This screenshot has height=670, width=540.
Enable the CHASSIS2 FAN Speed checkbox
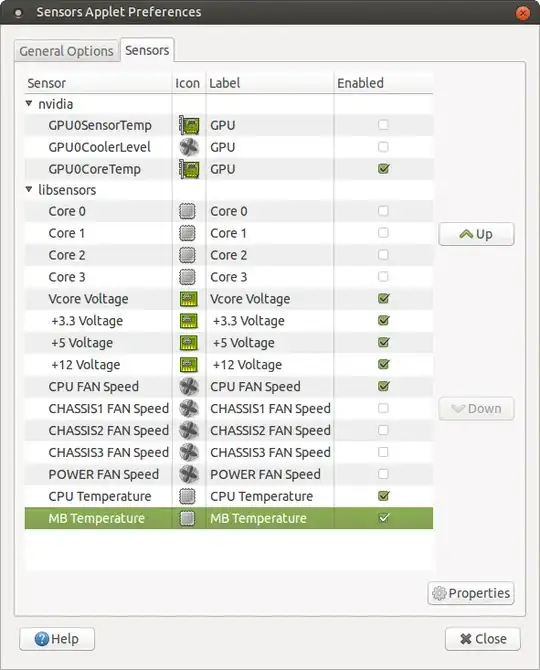[383, 430]
